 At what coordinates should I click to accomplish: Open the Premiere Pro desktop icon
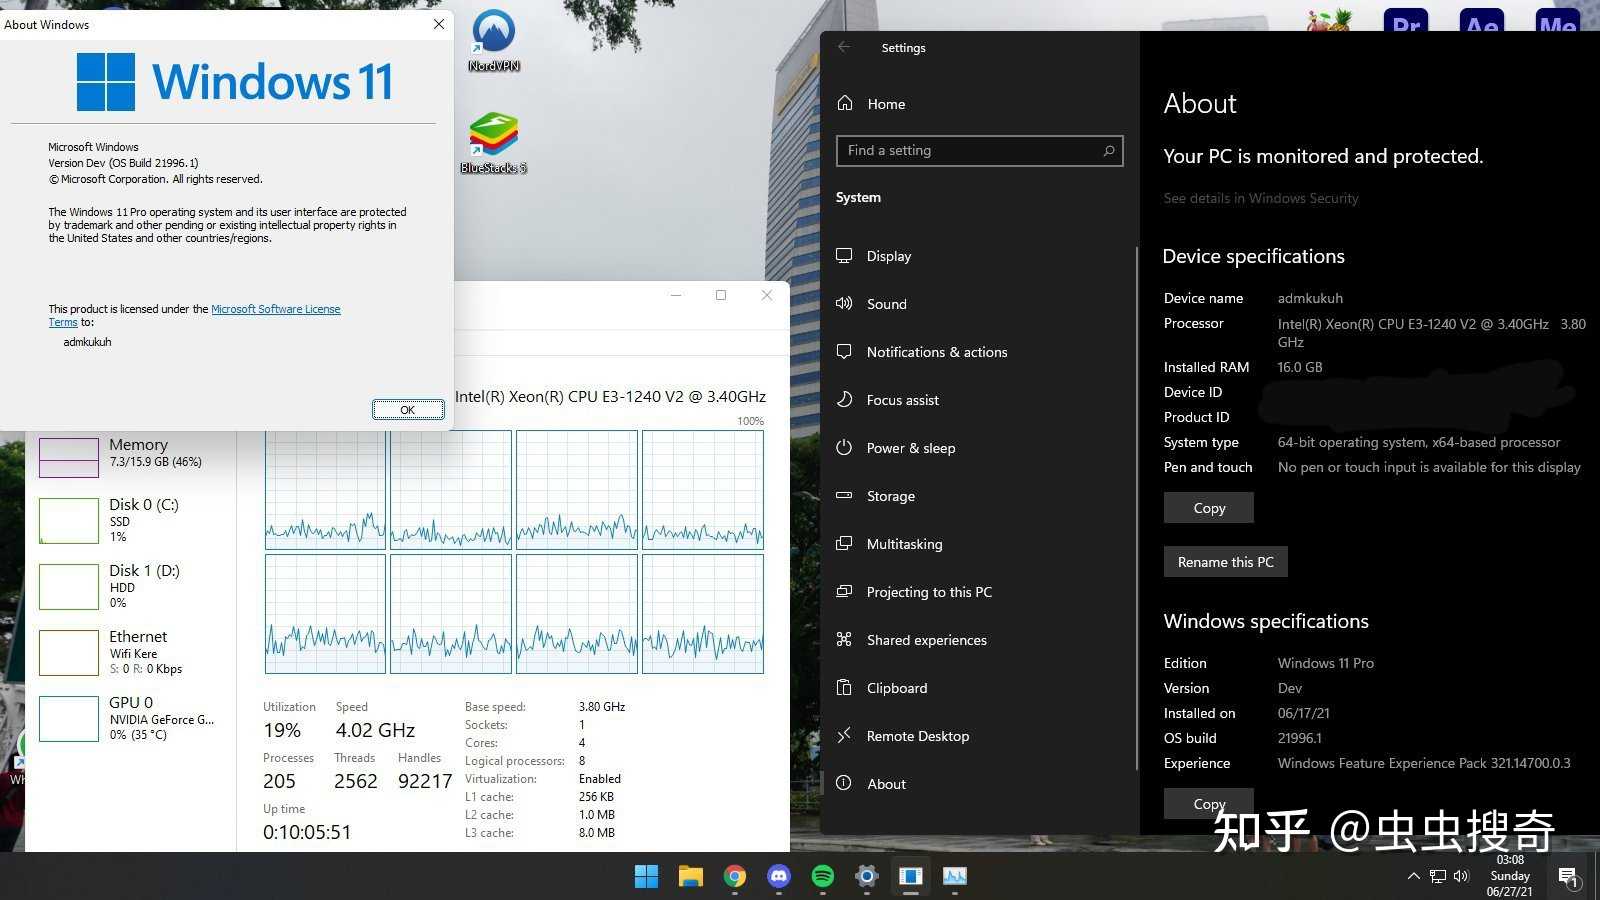(1405, 22)
